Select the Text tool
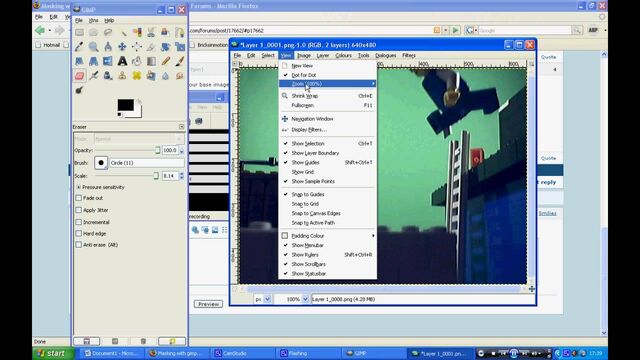Viewport: 640px width, 360px height. (122, 61)
